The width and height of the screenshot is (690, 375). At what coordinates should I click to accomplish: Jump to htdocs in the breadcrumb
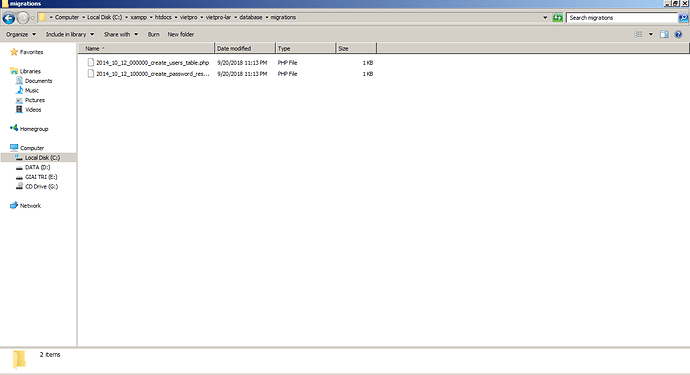(x=163, y=18)
